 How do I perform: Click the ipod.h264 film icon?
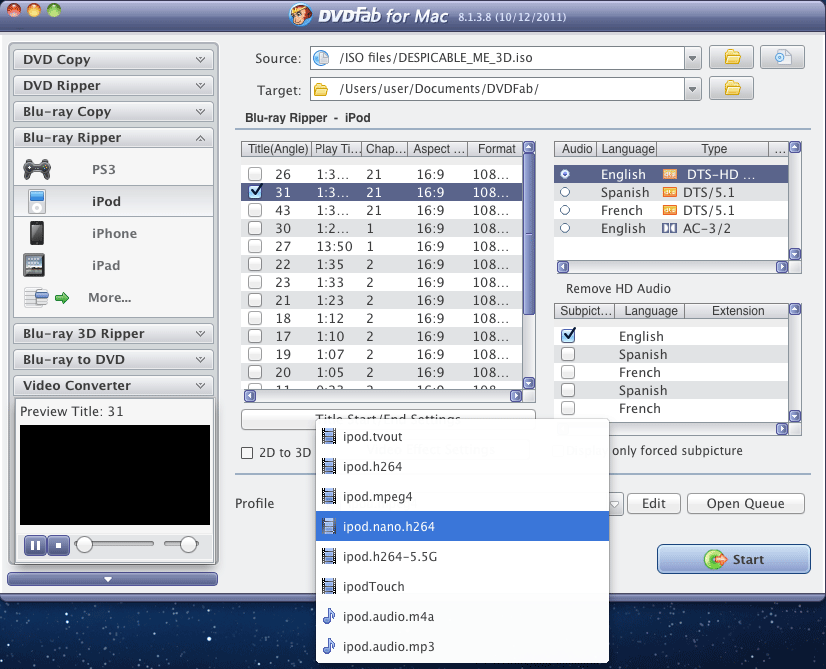(x=329, y=466)
